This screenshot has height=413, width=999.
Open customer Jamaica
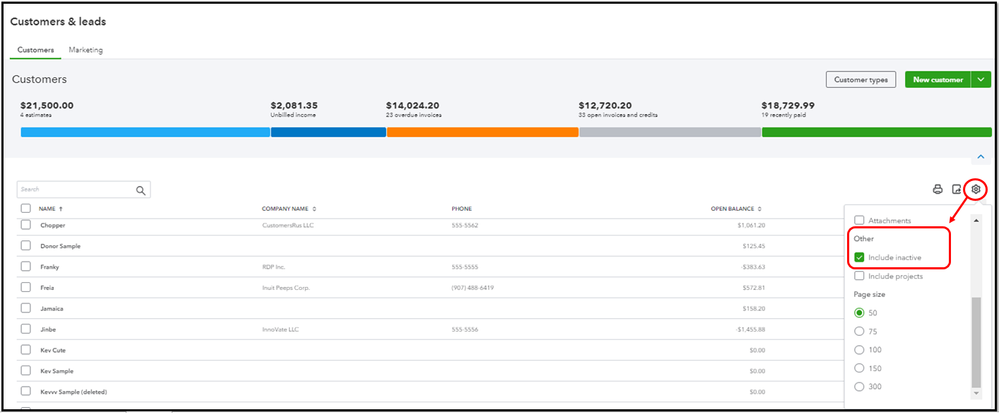tap(52, 308)
